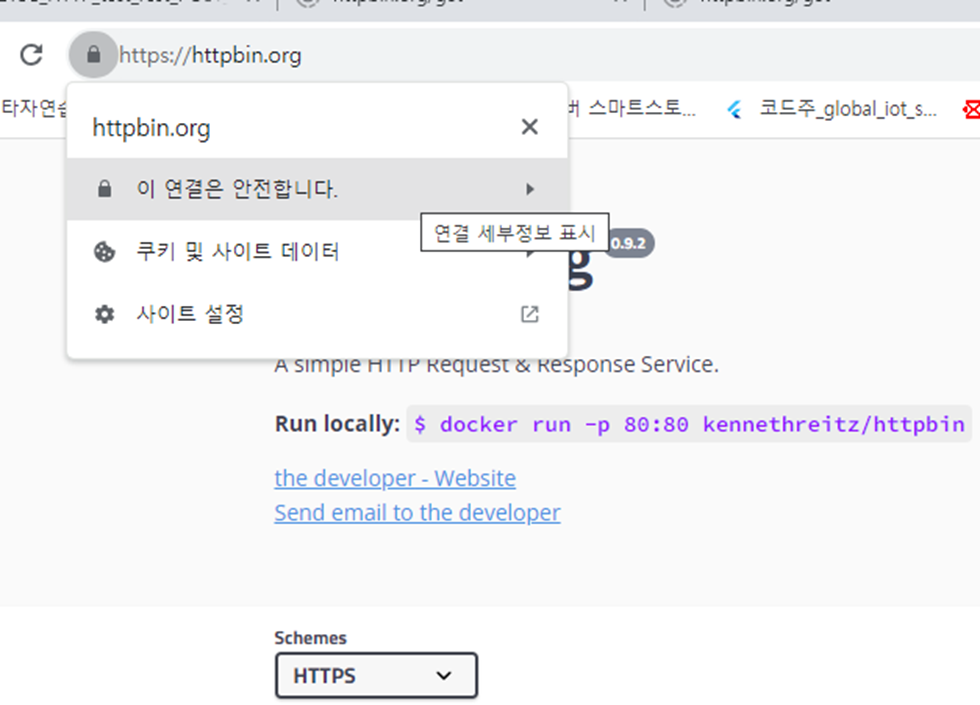Open the 타자연습 bookmark
This screenshot has width=980, height=705.
coord(34,108)
